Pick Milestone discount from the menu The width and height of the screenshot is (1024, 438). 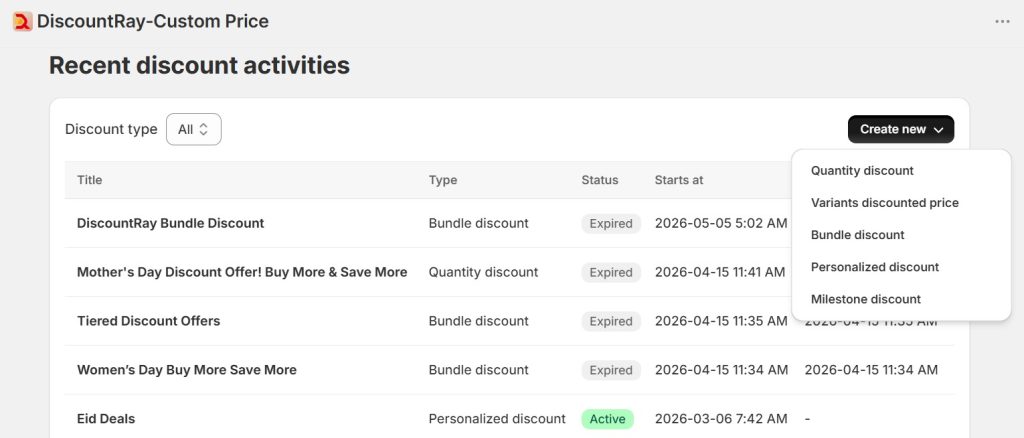[865, 299]
